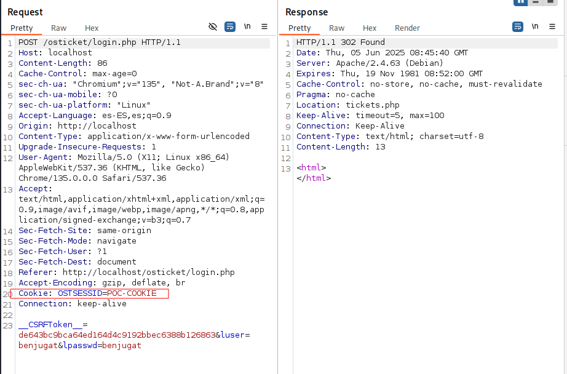Switch to Hex tab in Response panel

[x=370, y=28]
